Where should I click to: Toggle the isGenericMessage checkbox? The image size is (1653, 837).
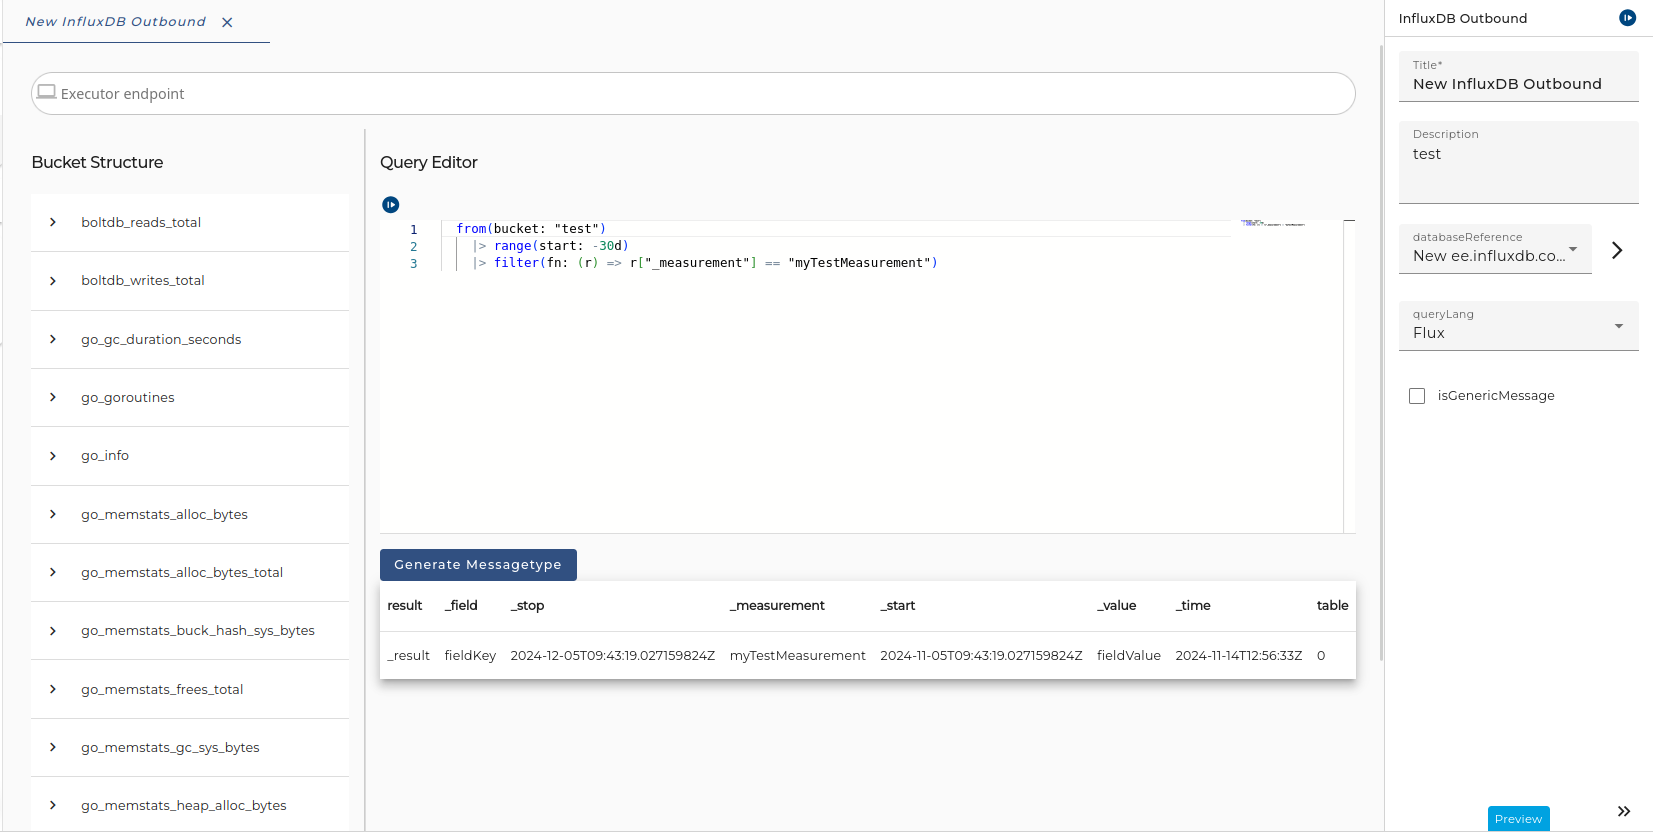[1417, 396]
